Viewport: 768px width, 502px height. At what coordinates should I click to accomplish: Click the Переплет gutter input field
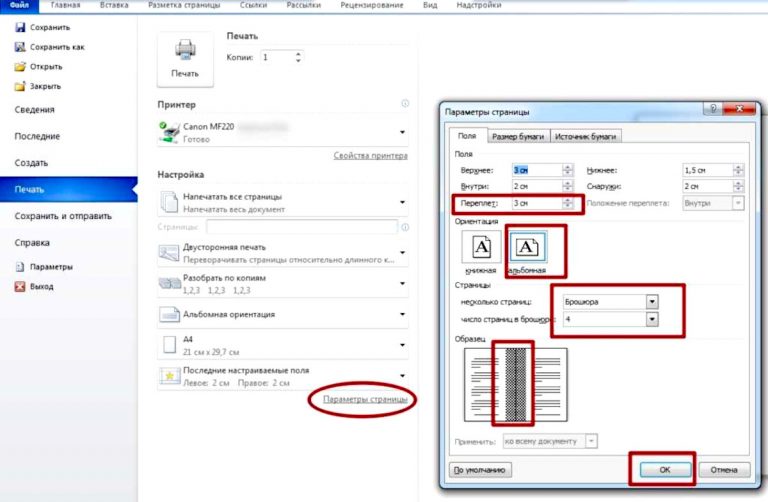tap(536, 203)
